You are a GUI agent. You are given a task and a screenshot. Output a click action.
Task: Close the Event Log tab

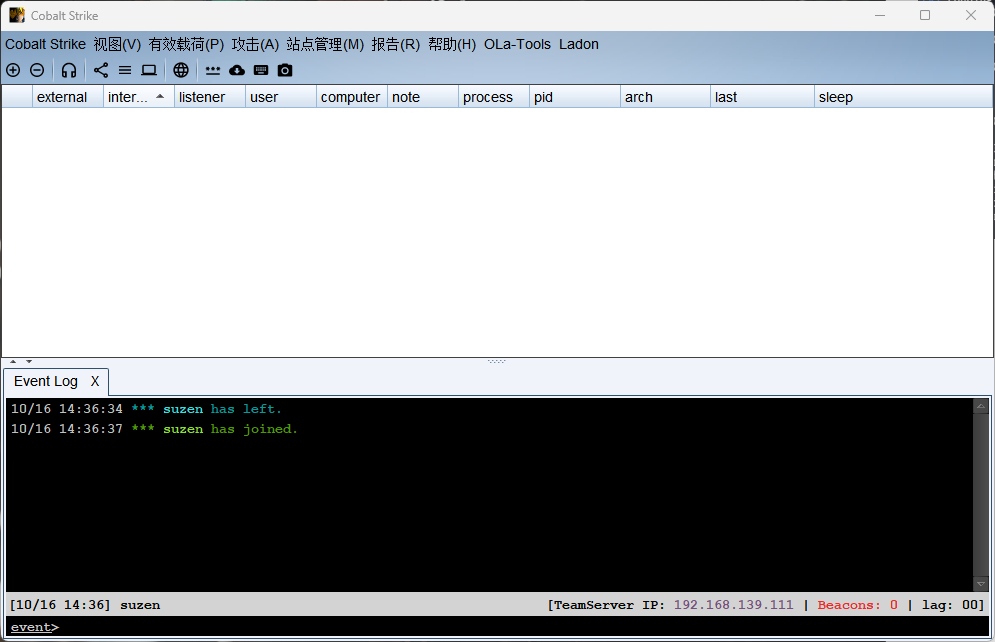point(95,381)
